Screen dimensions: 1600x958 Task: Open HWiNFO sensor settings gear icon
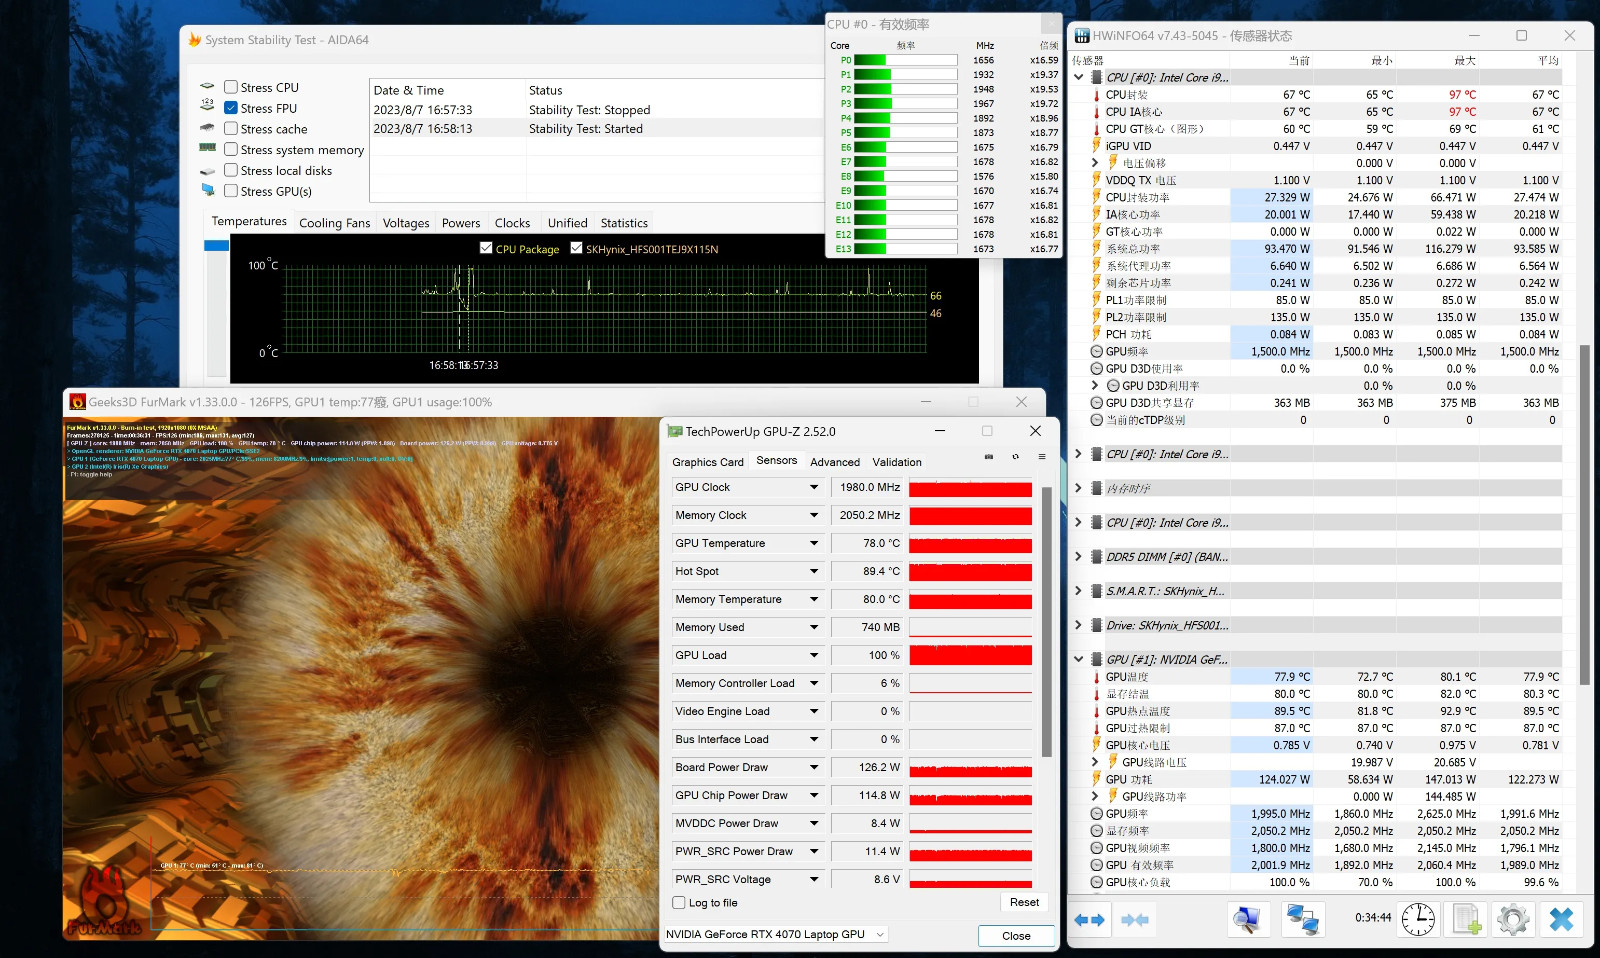tap(1513, 919)
